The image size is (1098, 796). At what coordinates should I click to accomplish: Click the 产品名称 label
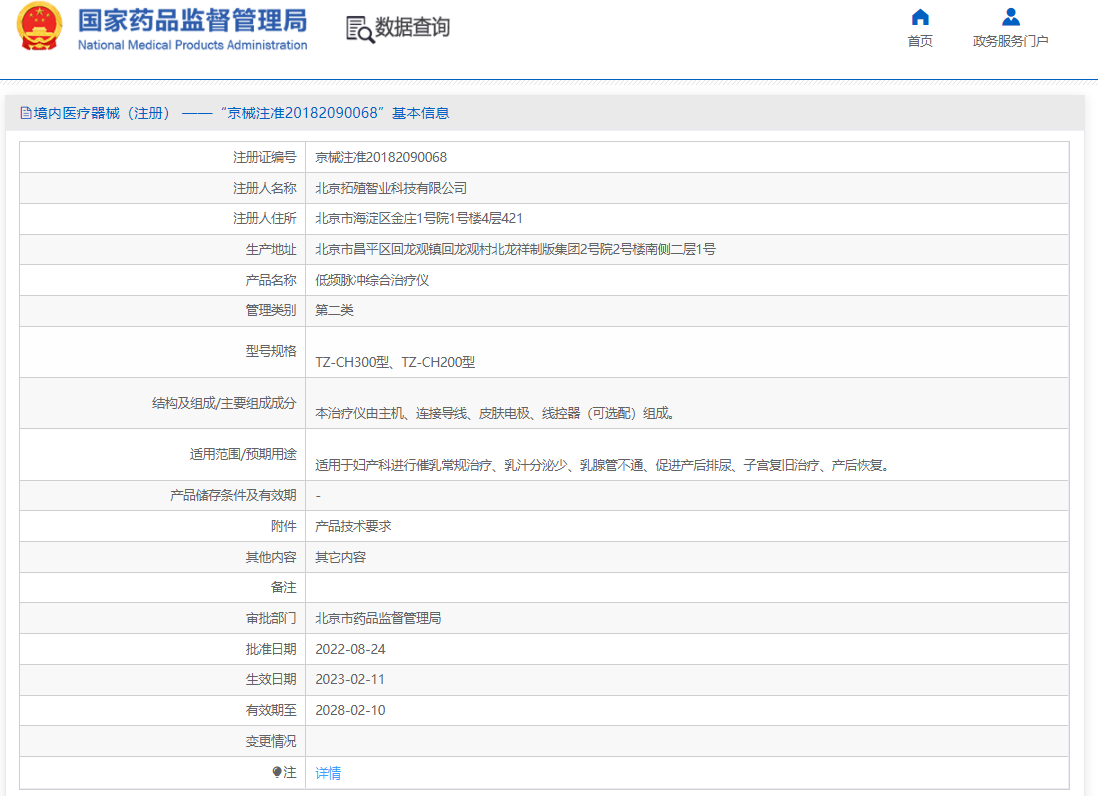click(x=271, y=280)
